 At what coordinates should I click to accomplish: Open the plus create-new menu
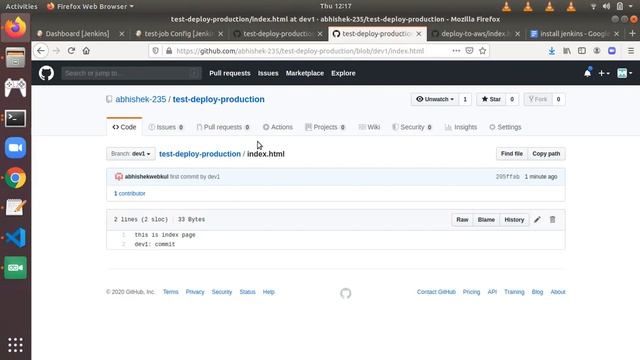tap(604, 73)
